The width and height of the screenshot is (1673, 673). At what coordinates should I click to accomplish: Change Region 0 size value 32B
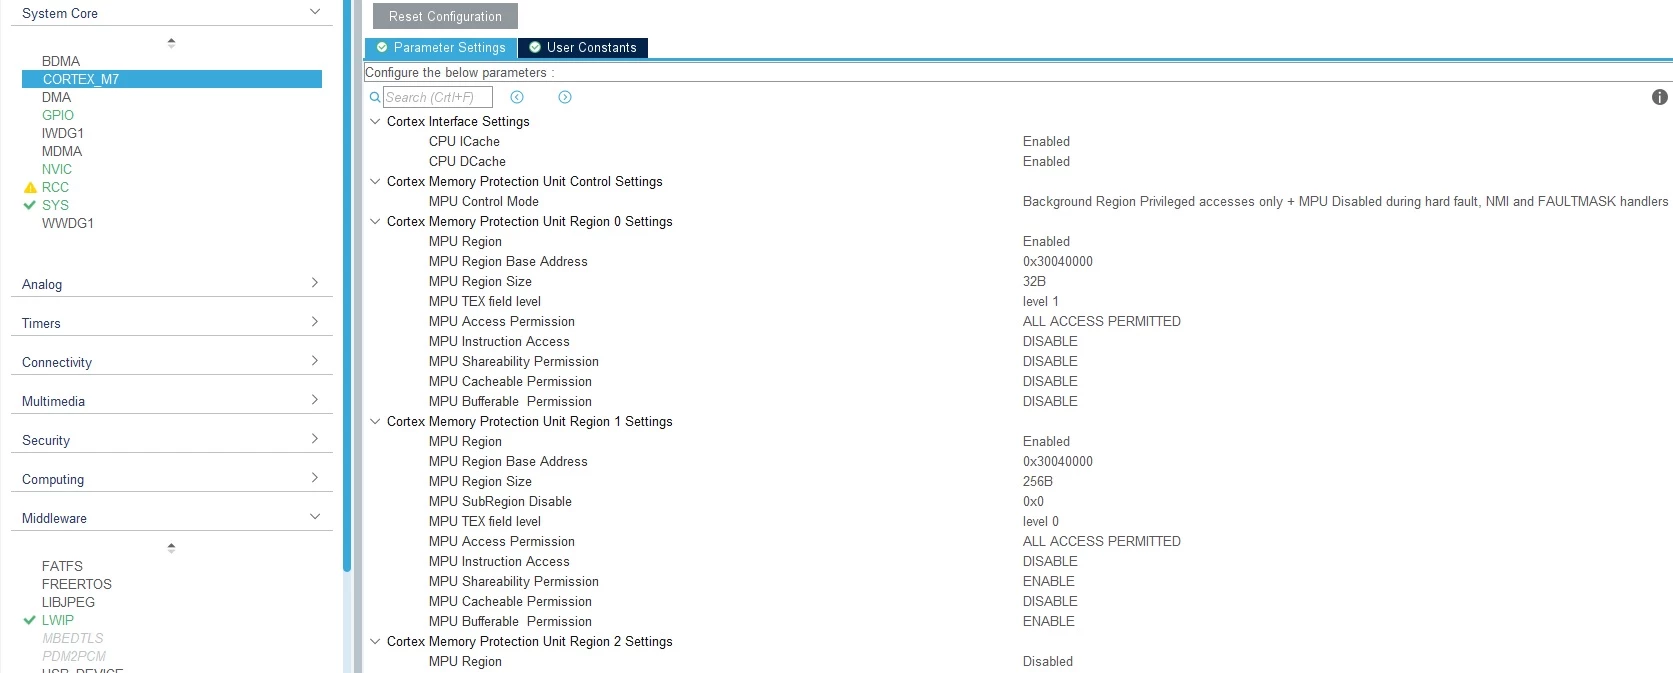coord(1034,281)
